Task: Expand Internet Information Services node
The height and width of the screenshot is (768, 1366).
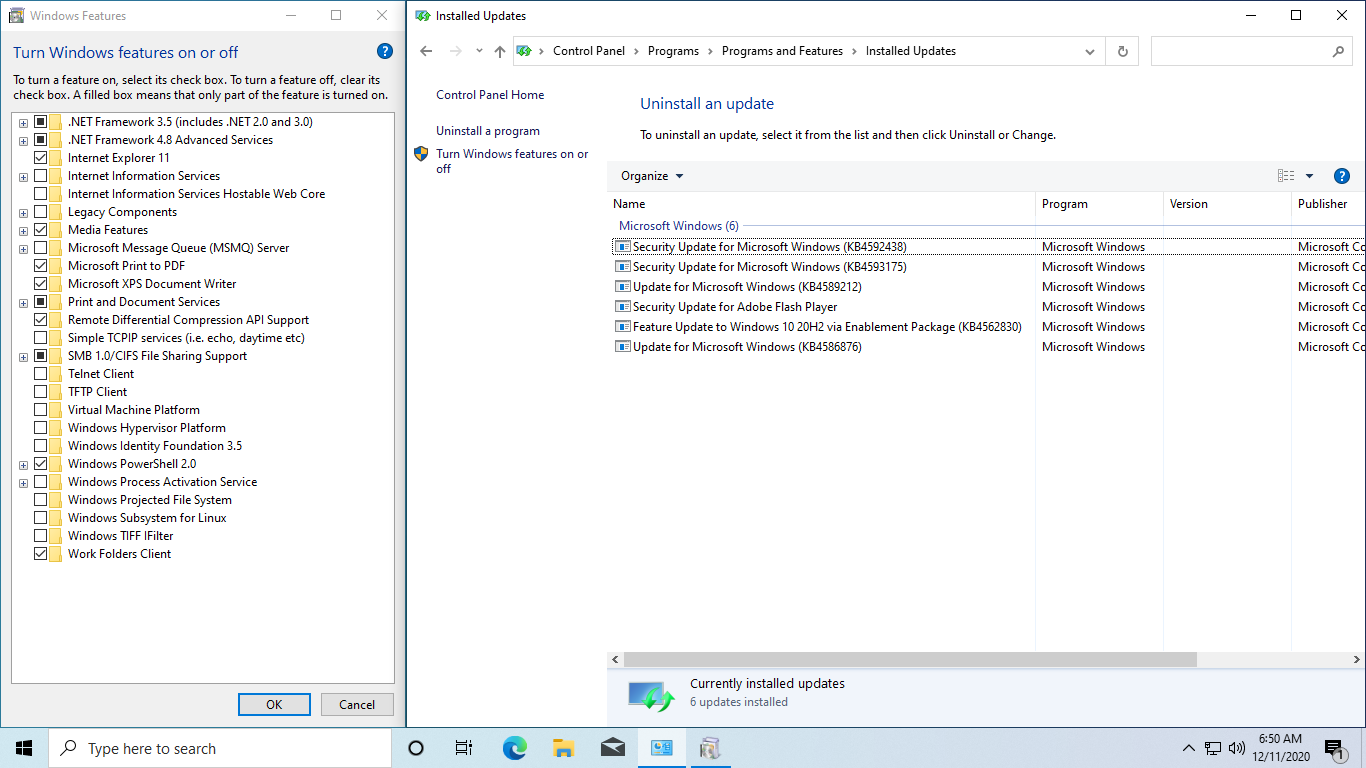Action: (23, 176)
